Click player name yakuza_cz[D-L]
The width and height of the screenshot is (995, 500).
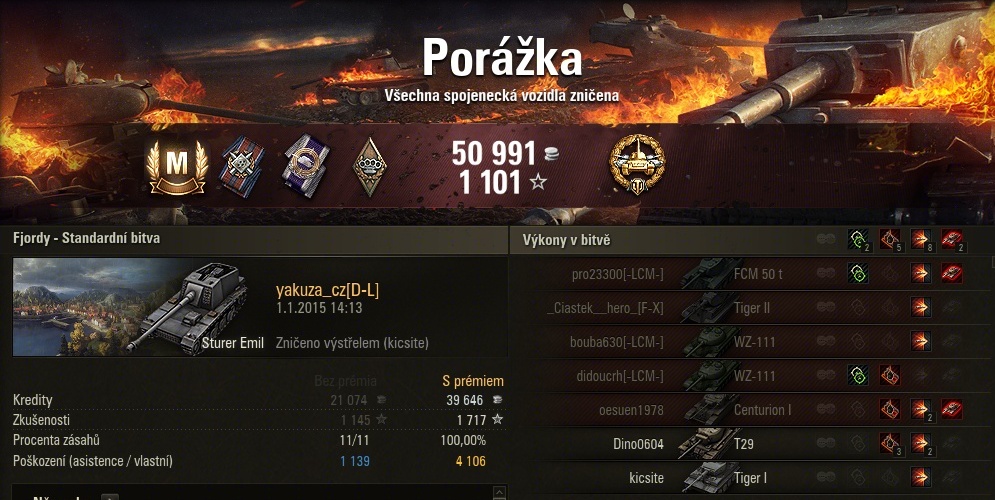point(327,291)
